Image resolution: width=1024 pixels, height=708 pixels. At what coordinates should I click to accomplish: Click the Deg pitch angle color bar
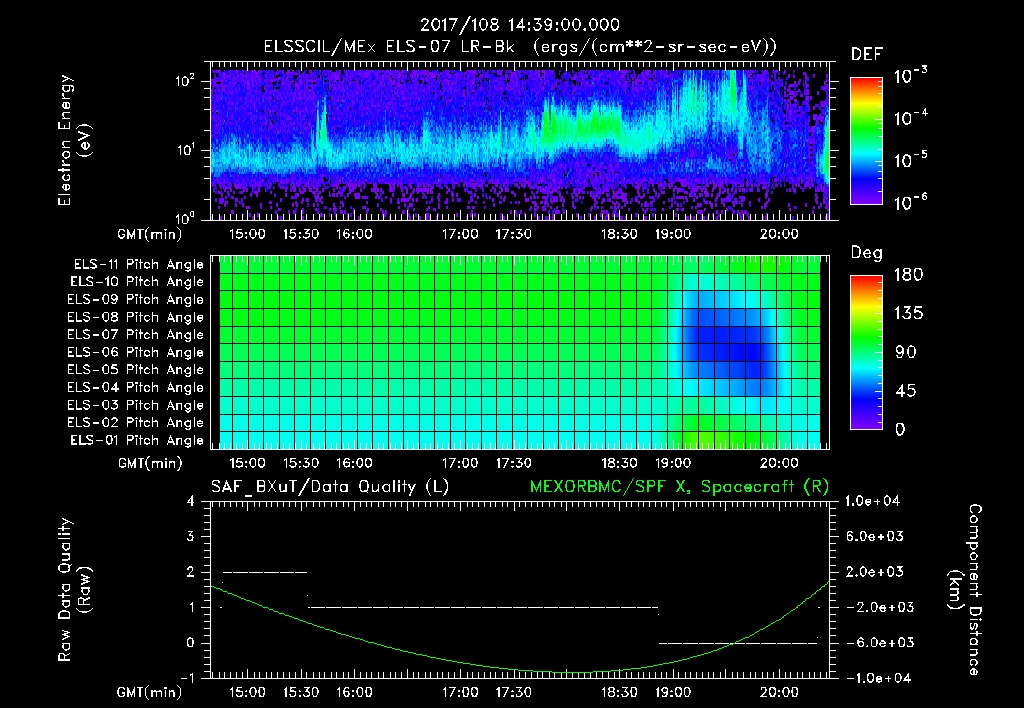pos(866,352)
